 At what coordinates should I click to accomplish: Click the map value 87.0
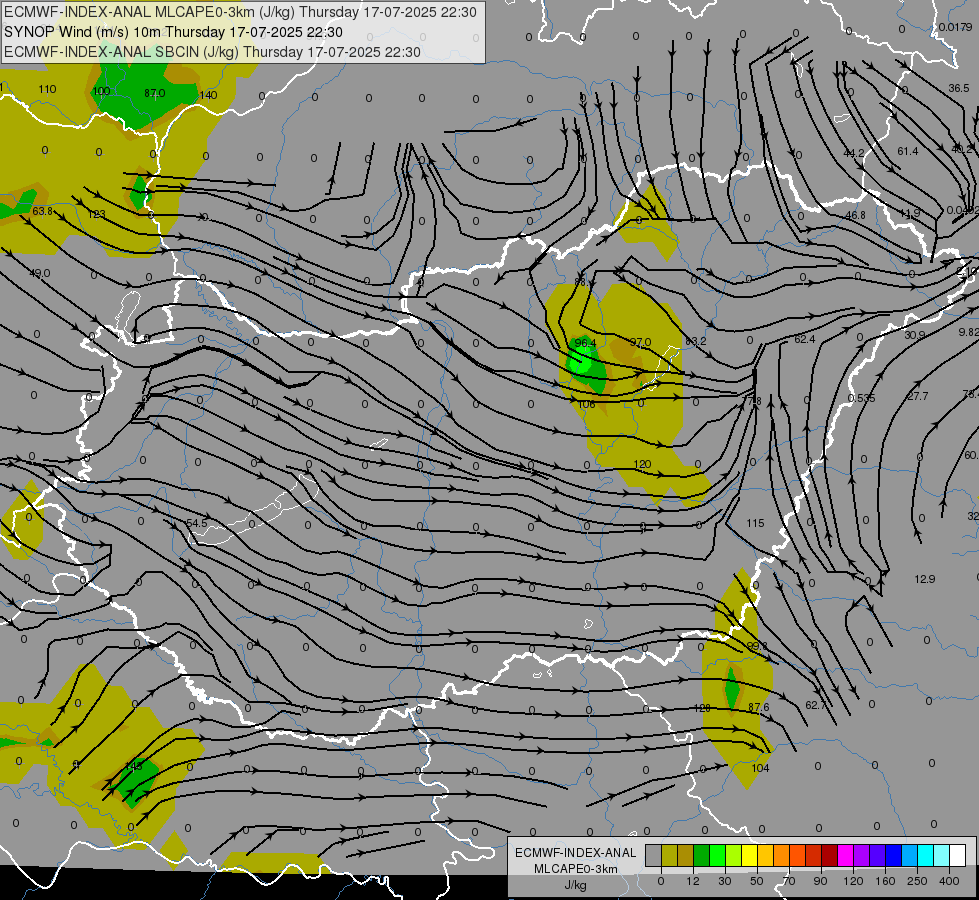[154, 93]
